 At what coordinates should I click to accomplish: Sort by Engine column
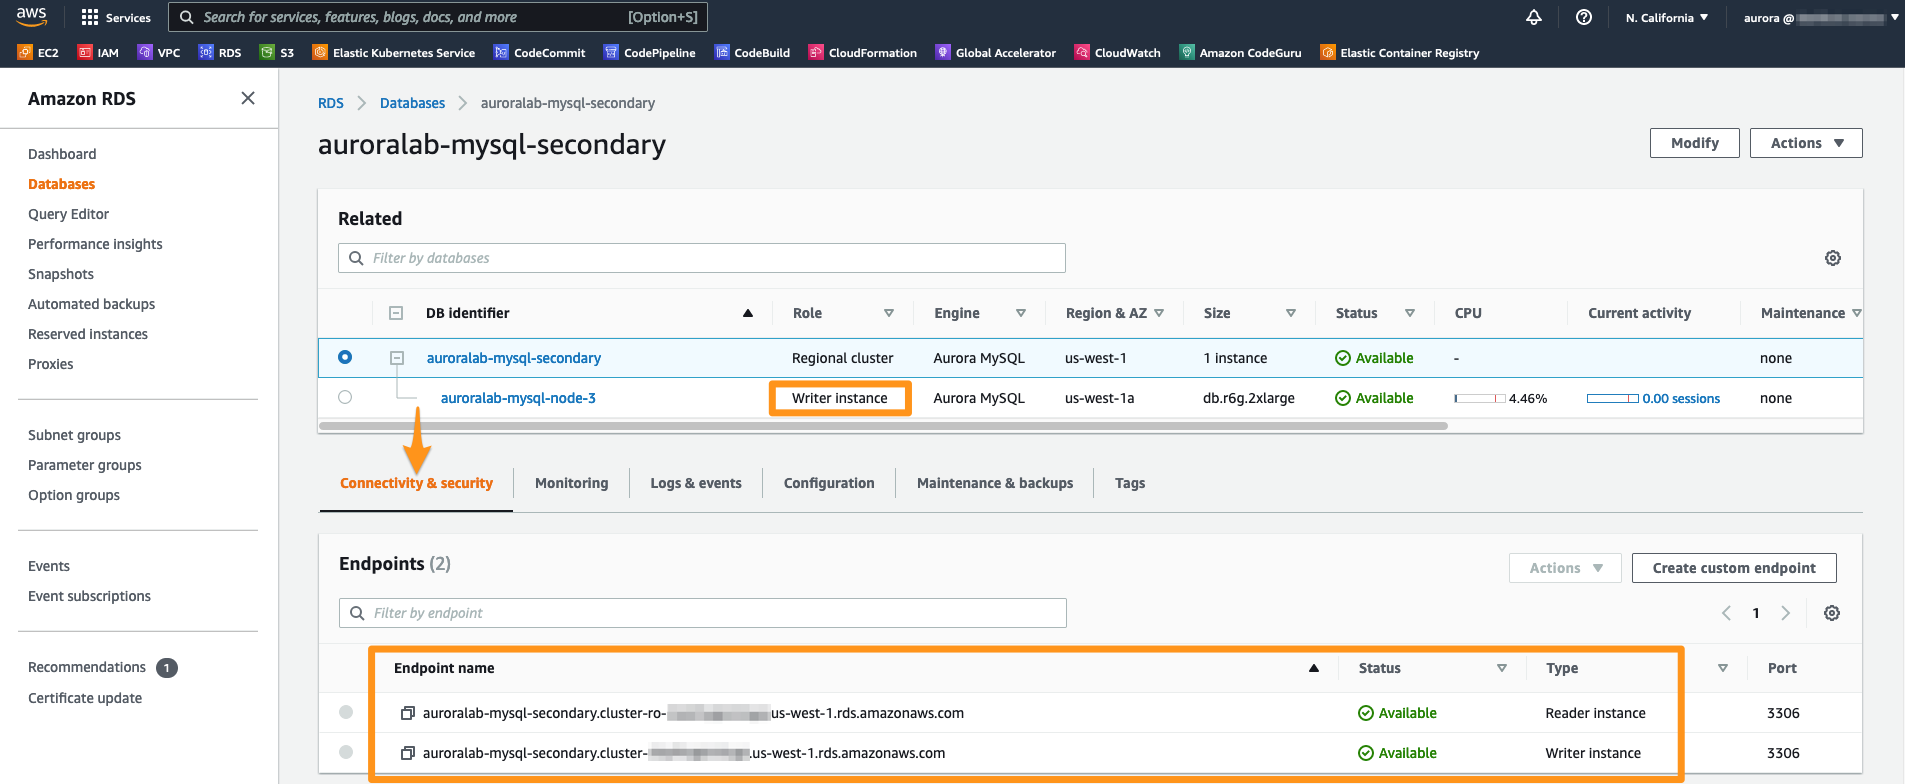pos(1021,313)
